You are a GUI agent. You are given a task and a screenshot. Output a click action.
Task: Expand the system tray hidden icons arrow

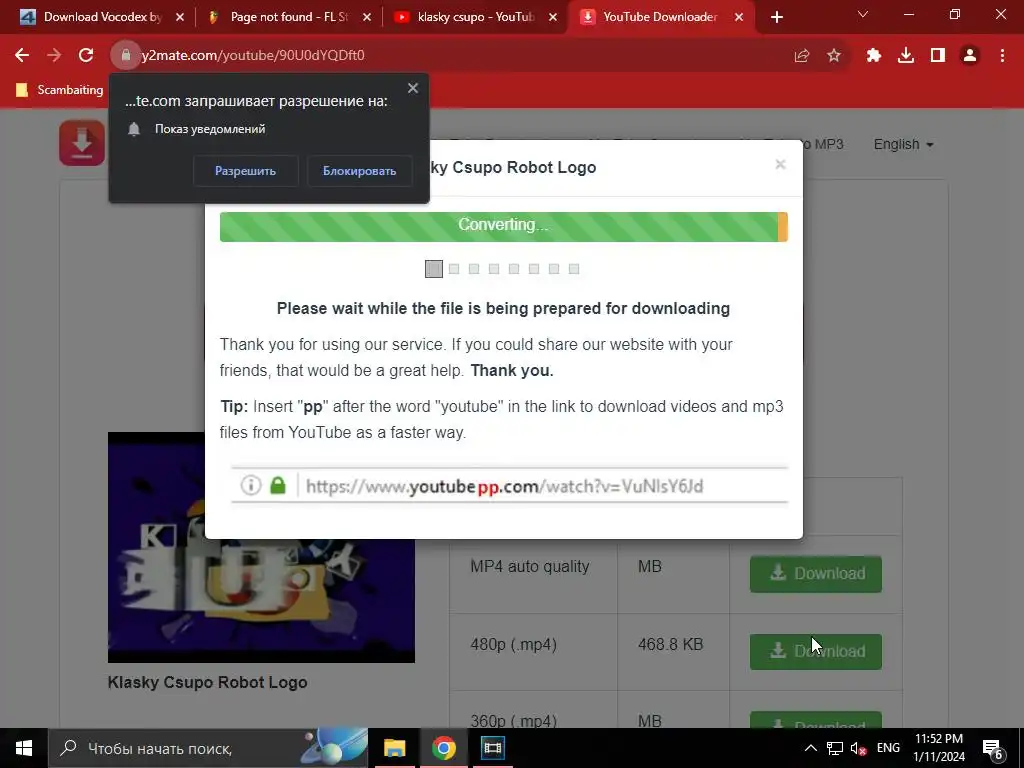click(810, 748)
